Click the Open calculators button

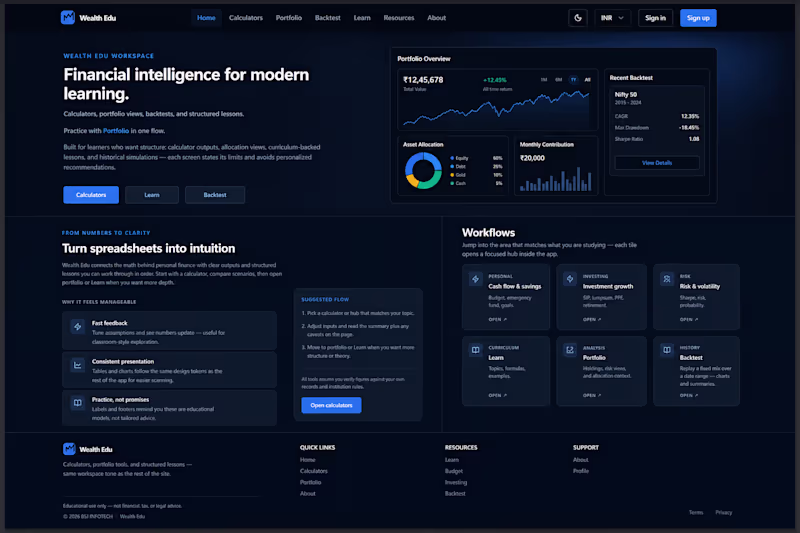[331, 405]
